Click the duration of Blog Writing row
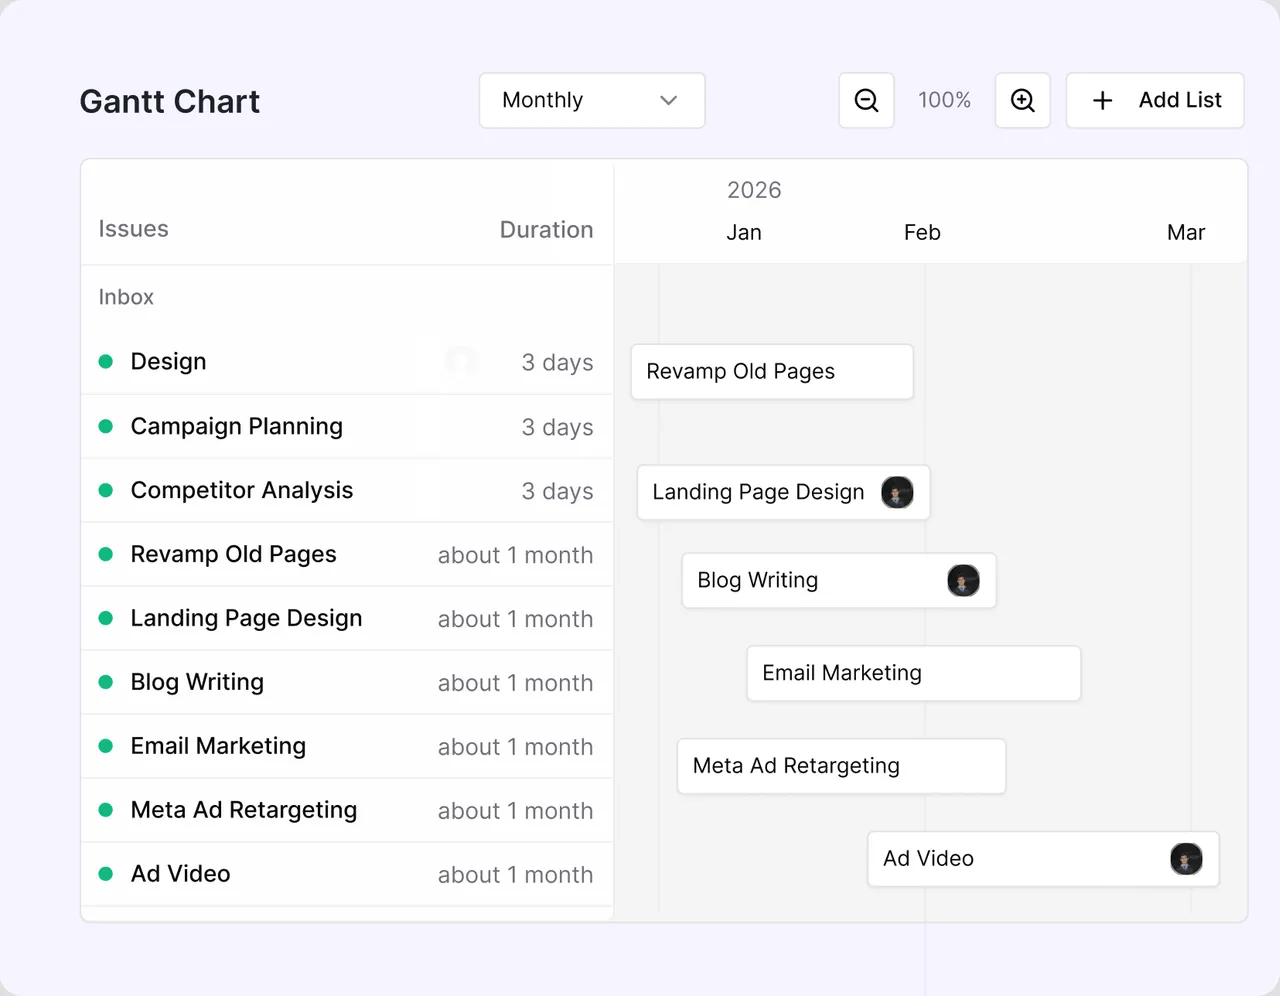This screenshot has height=996, width=1280. [x=515, y=683]
